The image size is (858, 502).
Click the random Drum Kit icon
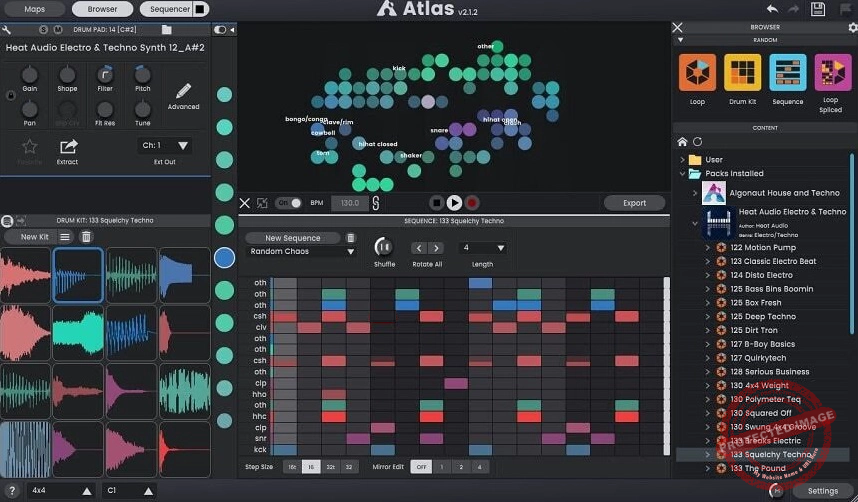[743, 72]
